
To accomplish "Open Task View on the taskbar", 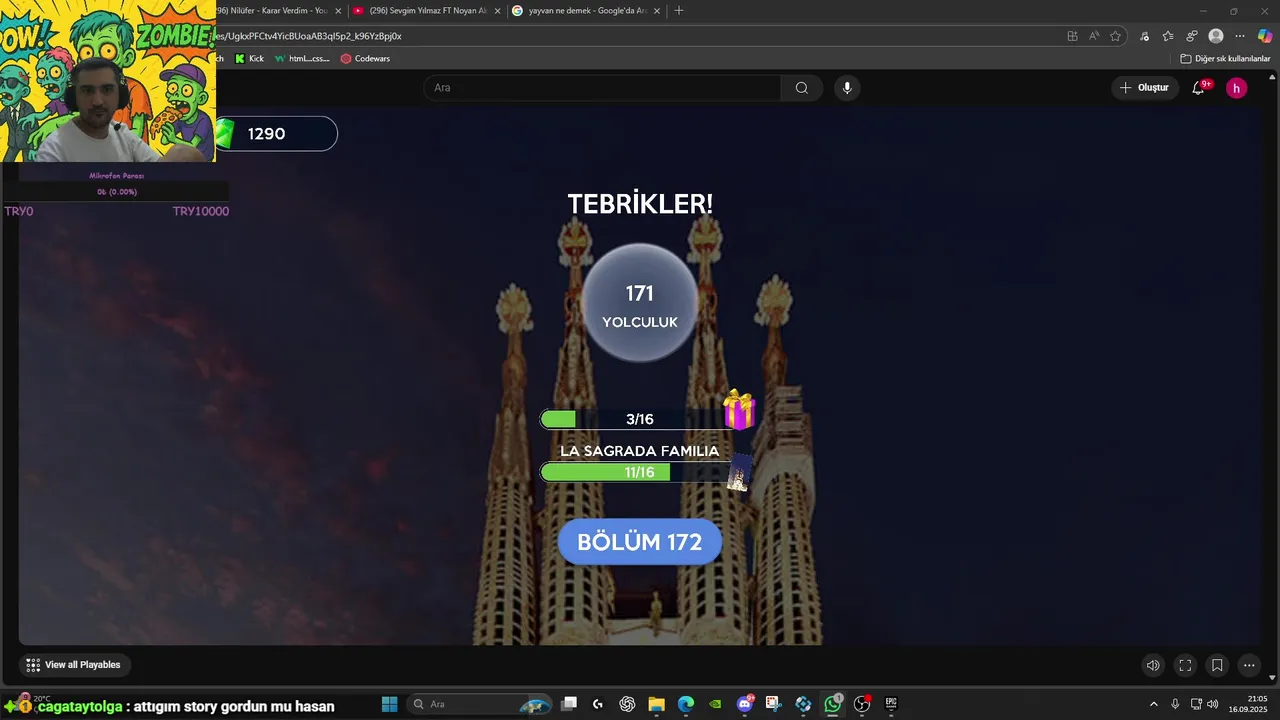I will [569, 704].
